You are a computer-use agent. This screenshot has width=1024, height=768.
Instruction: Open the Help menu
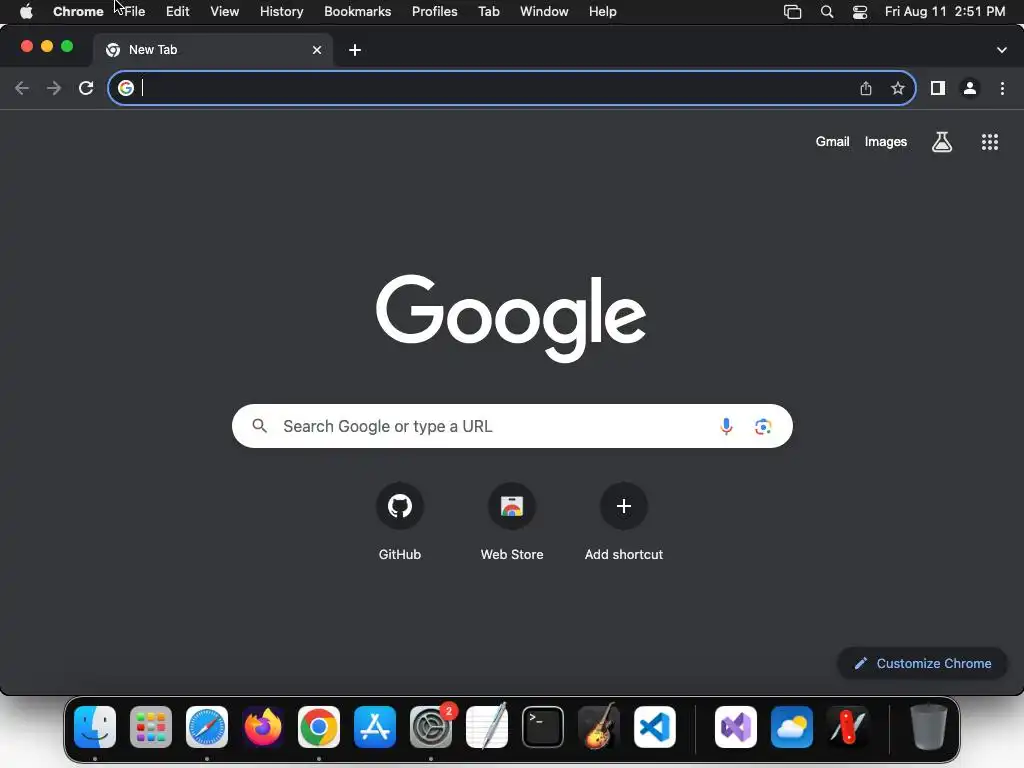tap(603, 12)
